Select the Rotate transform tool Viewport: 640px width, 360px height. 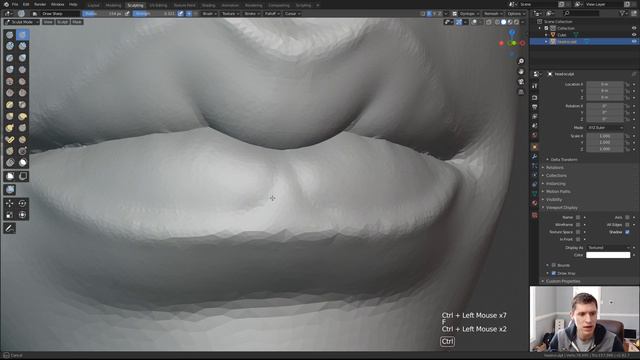point(22,203)
